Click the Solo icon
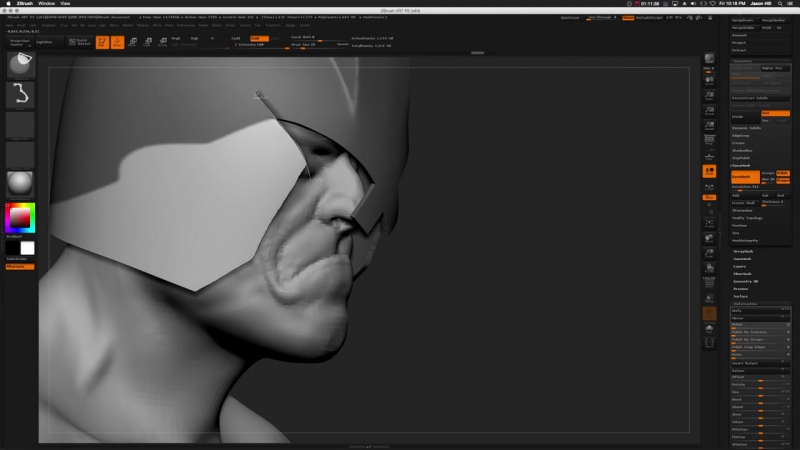This screenshot has width=800, height=450. point(709,329)
